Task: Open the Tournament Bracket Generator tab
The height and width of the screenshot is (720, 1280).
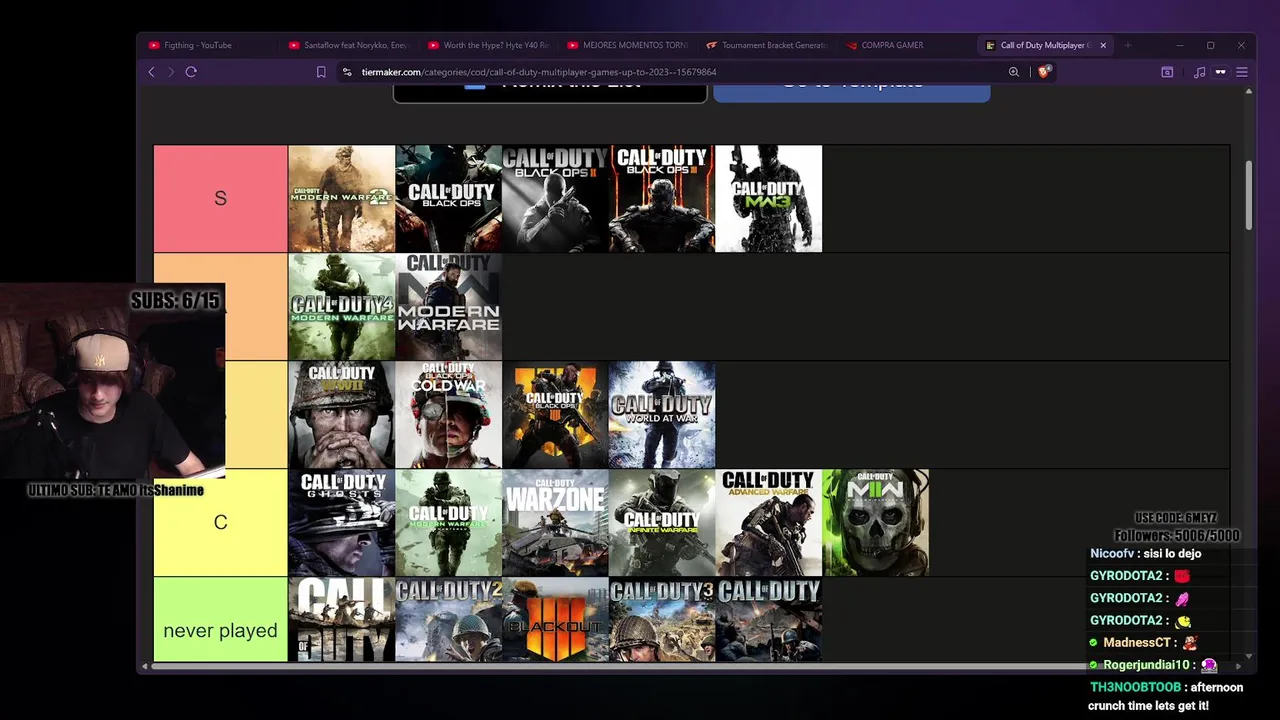Action: tap(766, 45)
